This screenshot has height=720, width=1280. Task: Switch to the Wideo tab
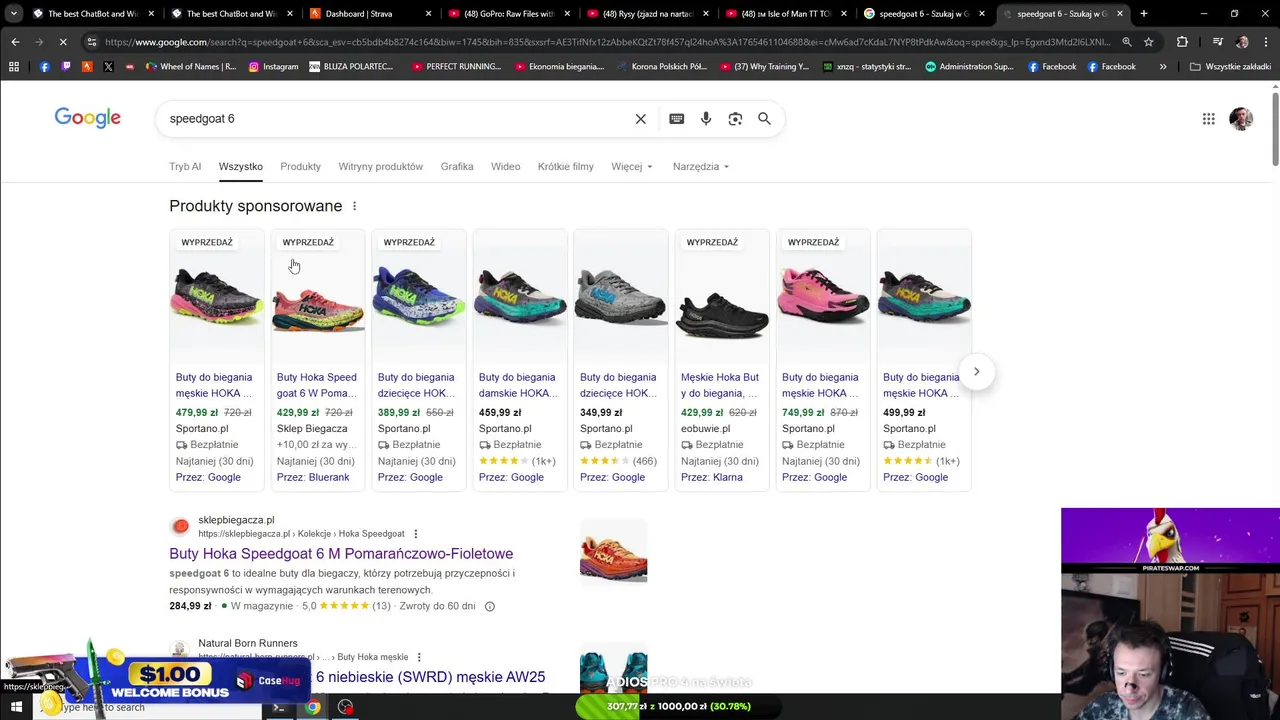click(505, 167)
